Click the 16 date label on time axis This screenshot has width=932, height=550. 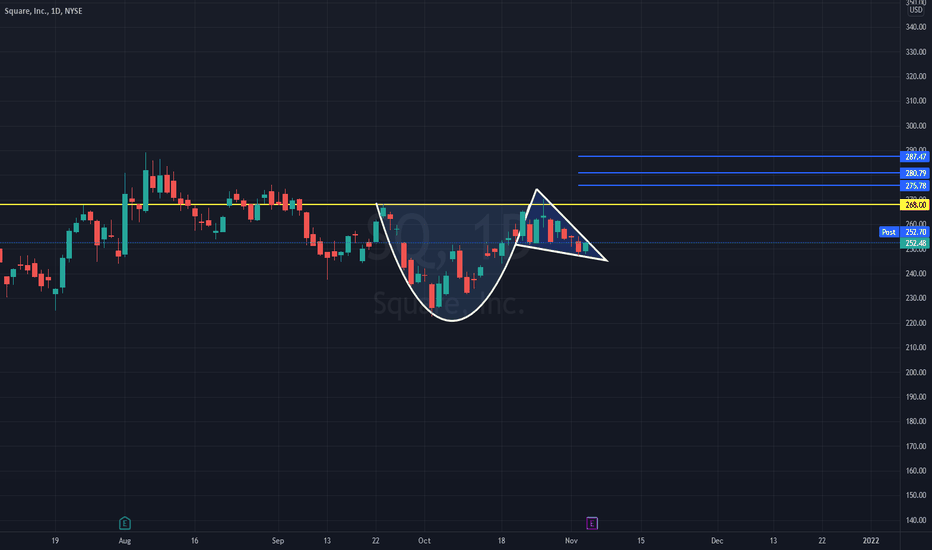click(194, 540)
